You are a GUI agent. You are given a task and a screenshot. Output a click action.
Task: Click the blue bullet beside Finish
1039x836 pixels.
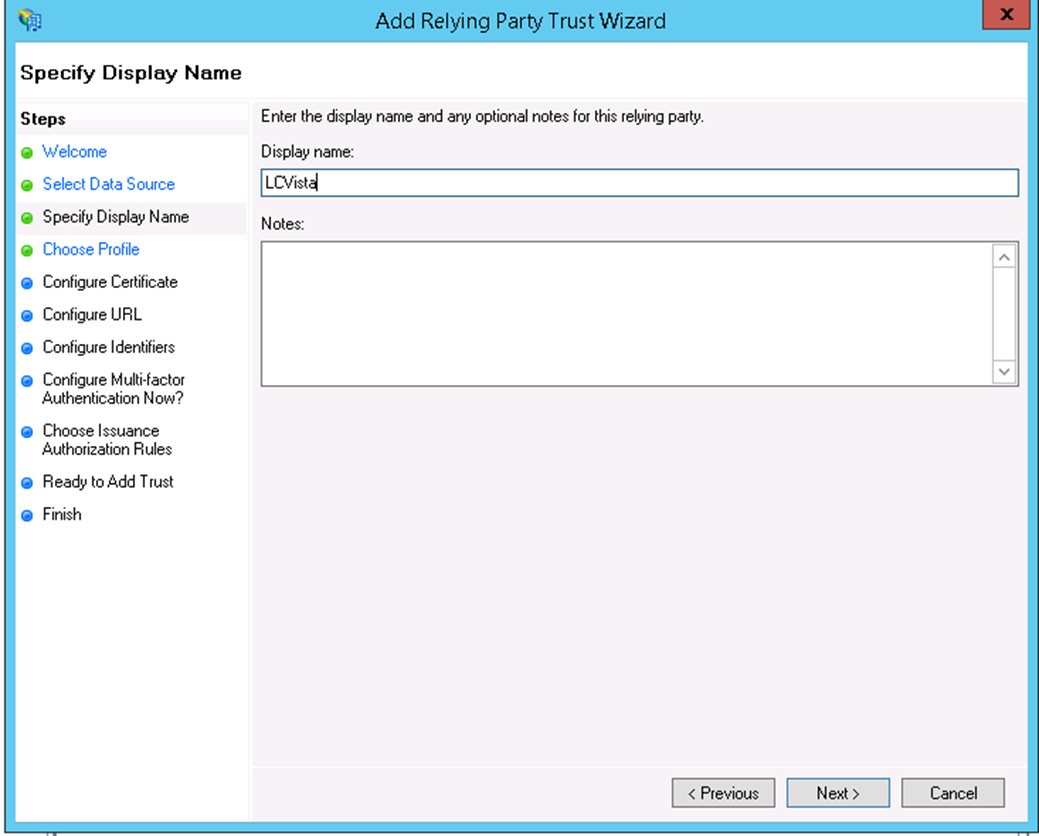[27, 516]
